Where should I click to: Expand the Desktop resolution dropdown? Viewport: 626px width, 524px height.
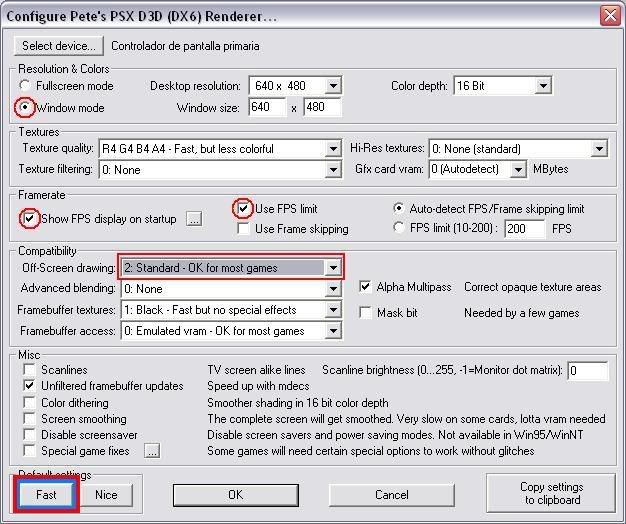[333, 85]
